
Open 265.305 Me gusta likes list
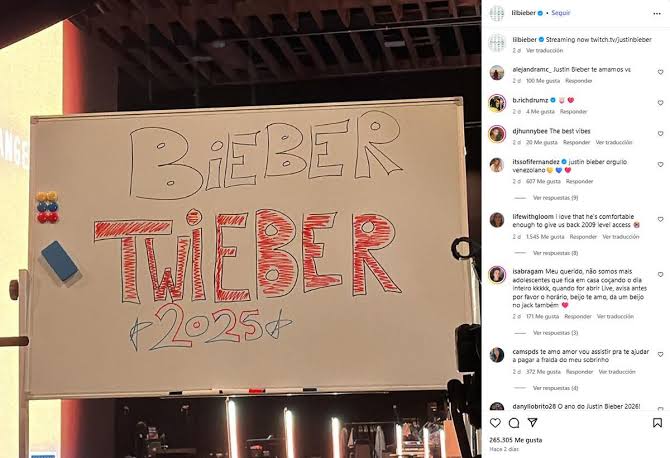pyautogui.click(x=516, y=440)
